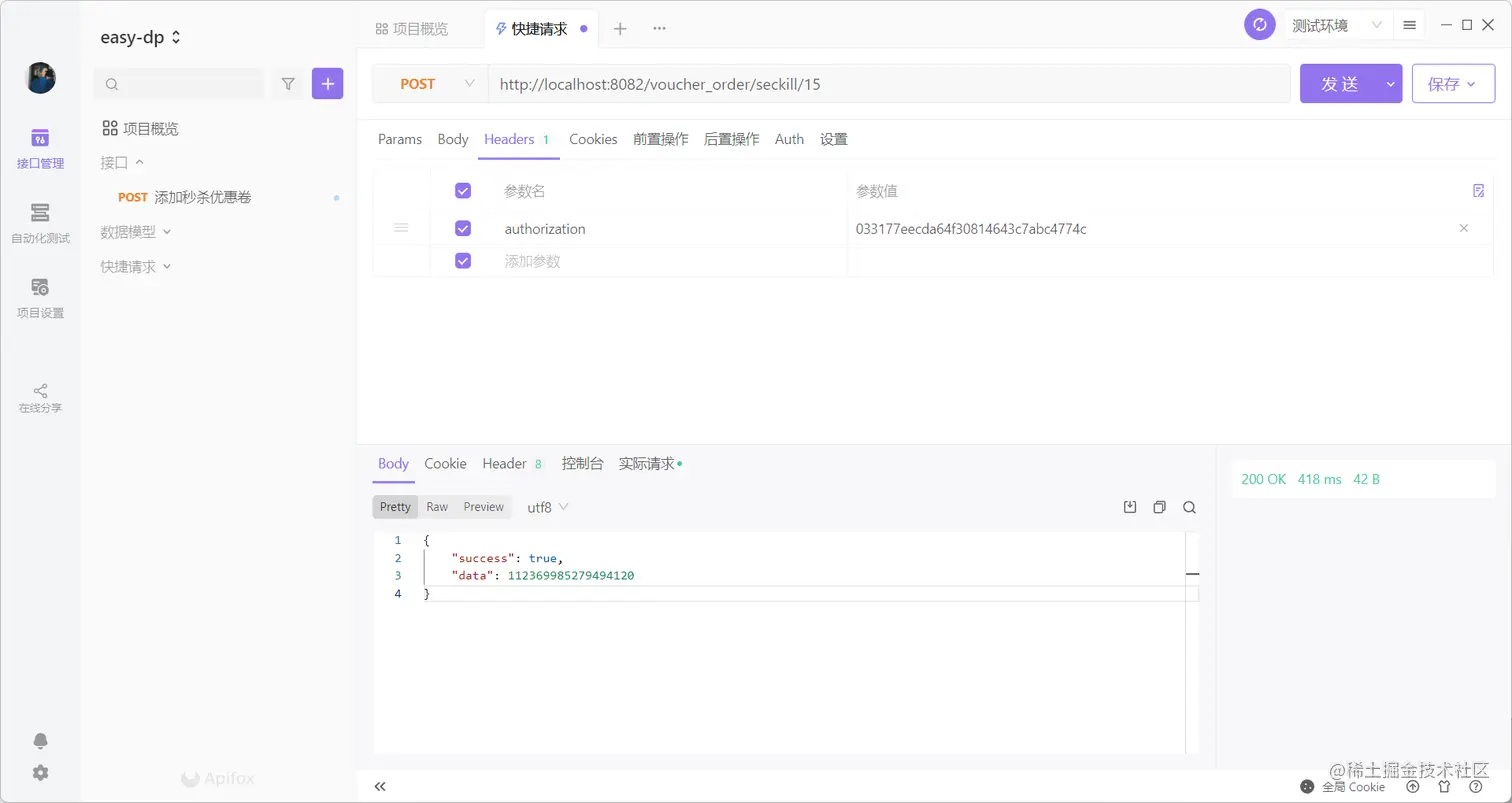Uncheck the authorization header row

point(462,227)
